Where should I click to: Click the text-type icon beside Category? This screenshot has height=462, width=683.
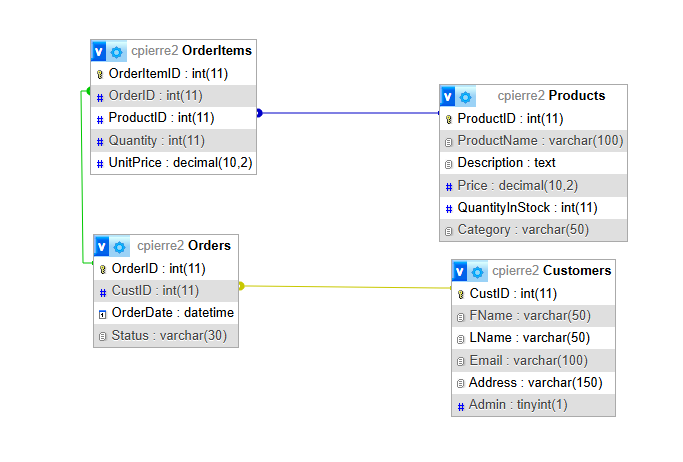(x=449, y=231)
